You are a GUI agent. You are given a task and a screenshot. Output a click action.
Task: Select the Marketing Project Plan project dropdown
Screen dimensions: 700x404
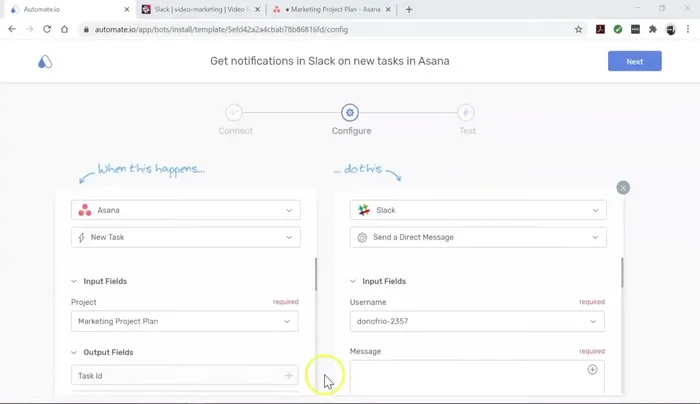point(185,321)
